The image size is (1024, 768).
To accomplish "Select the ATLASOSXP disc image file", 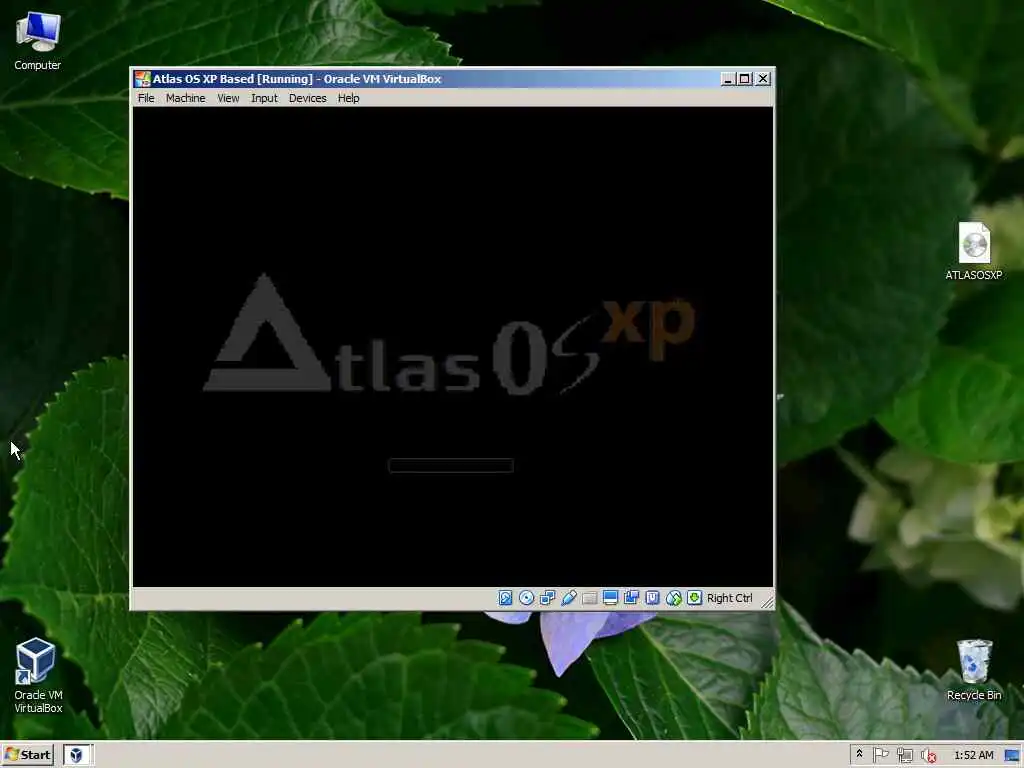I will [974, 251].
